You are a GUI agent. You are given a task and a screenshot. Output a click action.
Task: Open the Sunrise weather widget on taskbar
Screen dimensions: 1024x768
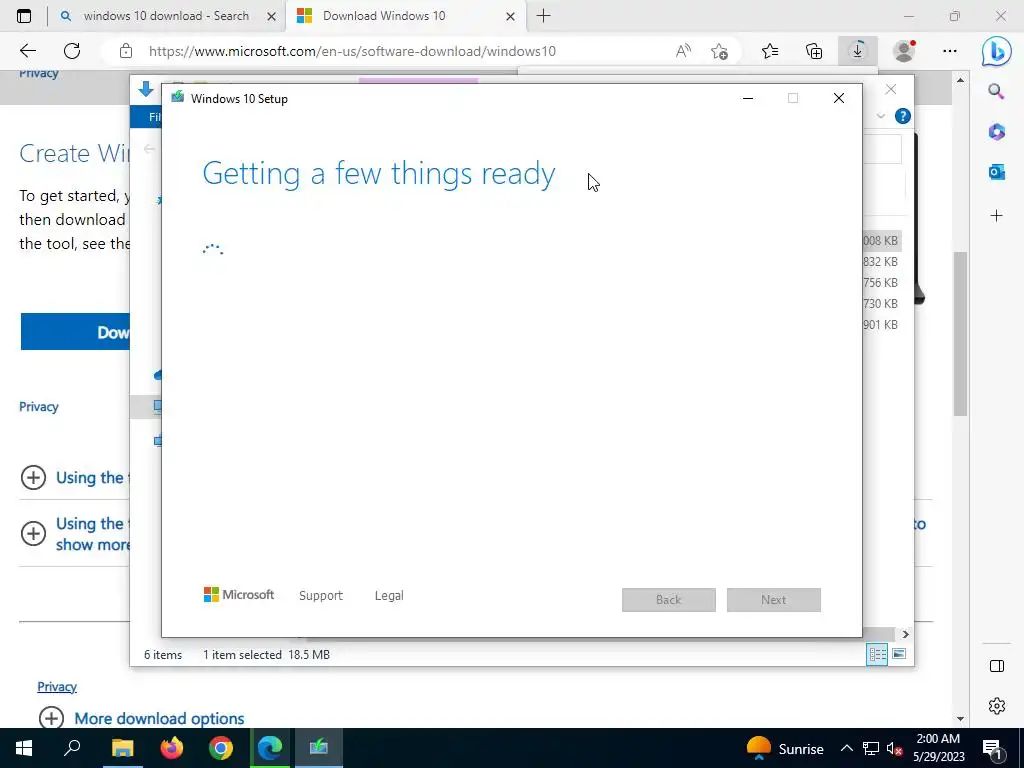(x=785, y=749)
